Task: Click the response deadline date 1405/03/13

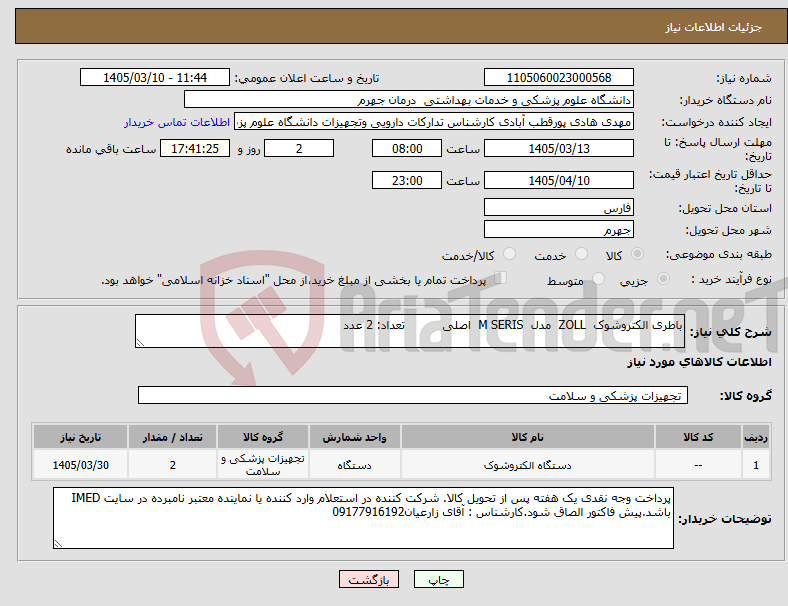Action: 559,148
